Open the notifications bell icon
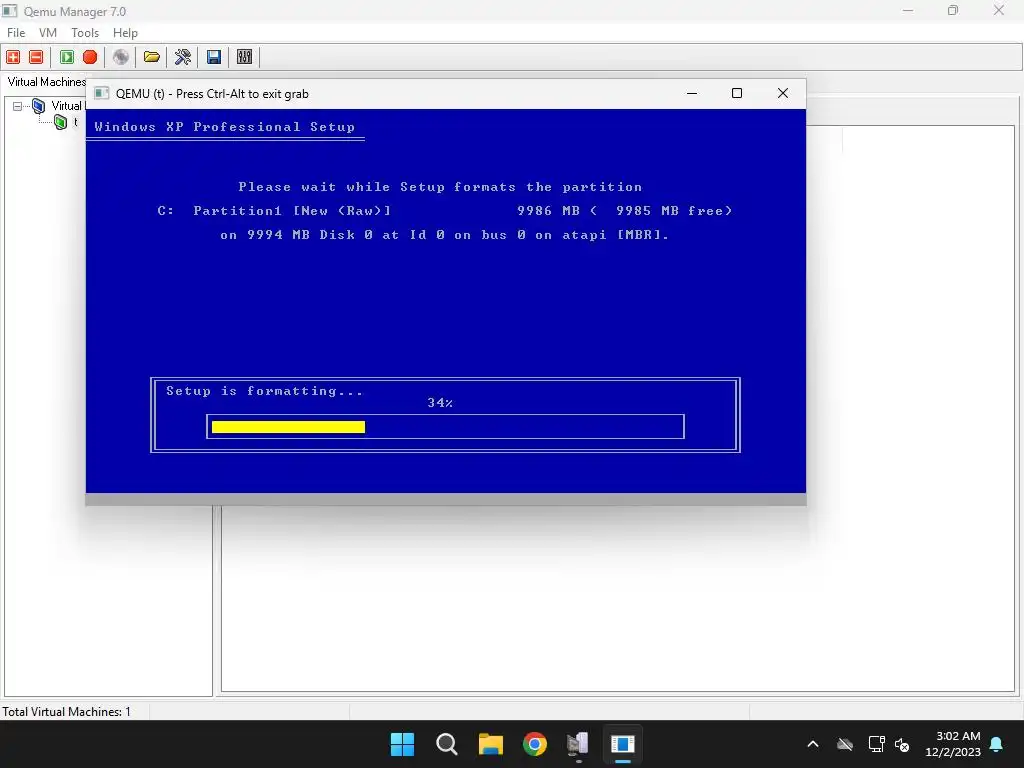This screenshot has height=768, width=1024. [997, 744]
